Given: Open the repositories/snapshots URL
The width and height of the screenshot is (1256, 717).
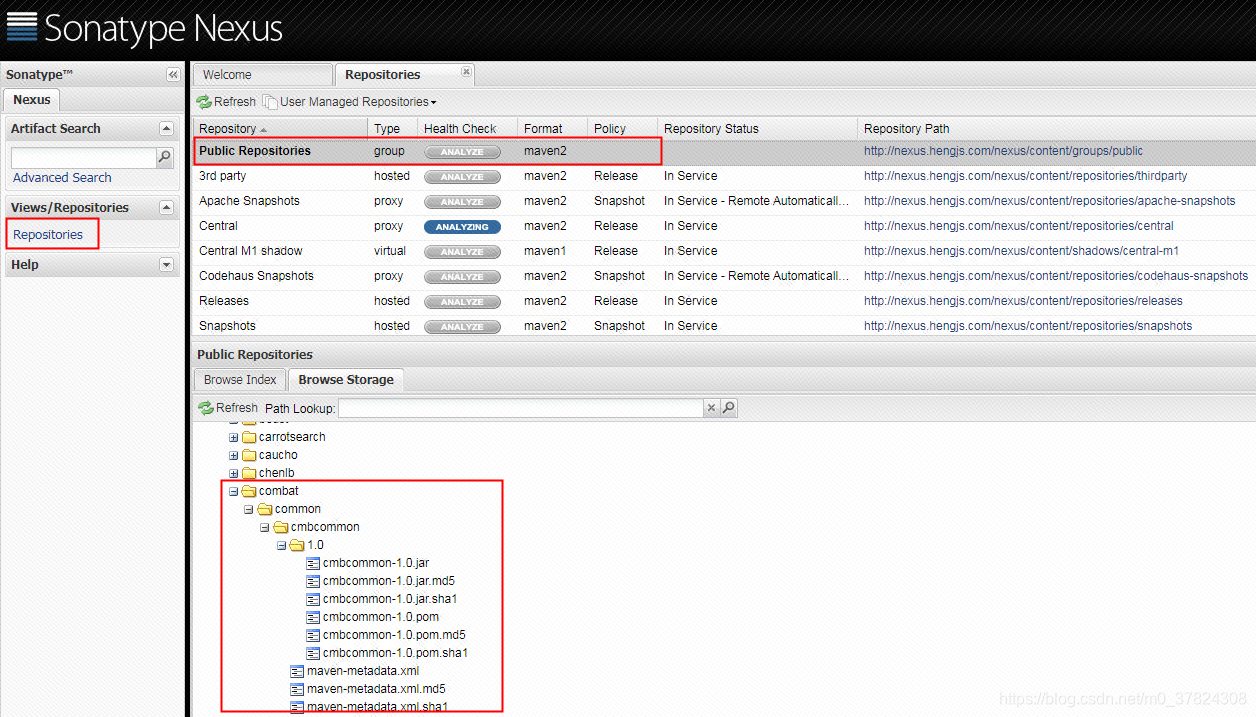Looking at the screenshot, I should [x=1028, y=326].
